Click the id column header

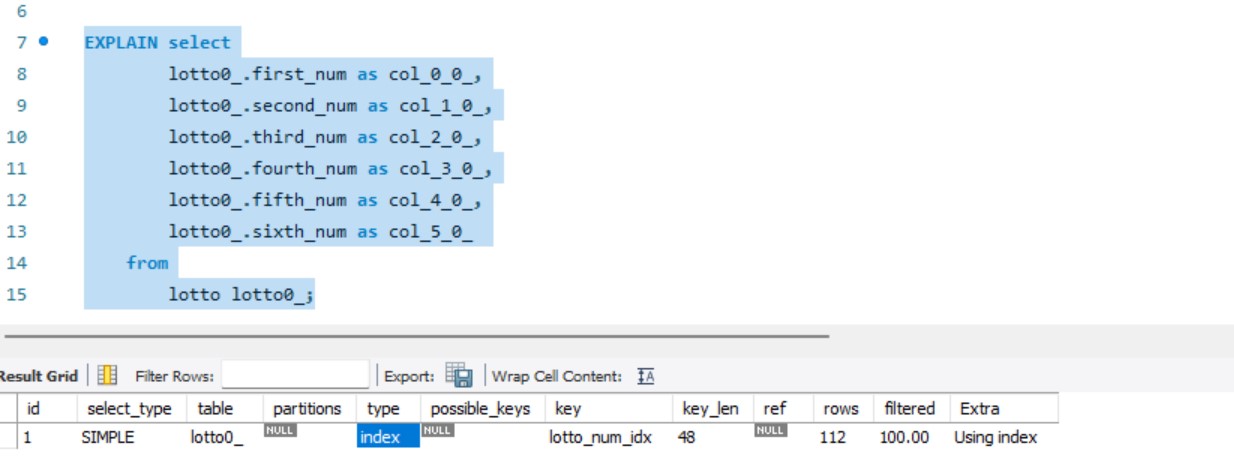pos(47,408)
